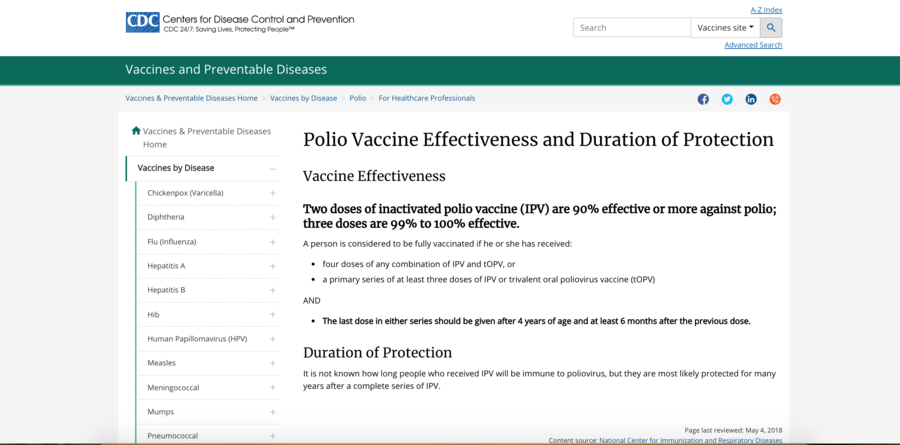
Task: Open Pneumococcal sidebar link
Action: pos(172,436)
